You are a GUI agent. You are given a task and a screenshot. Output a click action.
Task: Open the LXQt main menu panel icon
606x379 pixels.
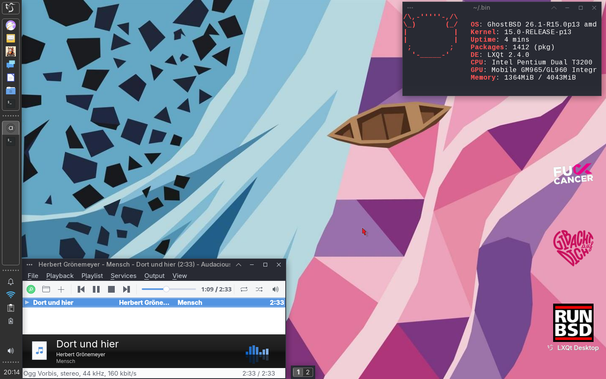tap(10, 7)
